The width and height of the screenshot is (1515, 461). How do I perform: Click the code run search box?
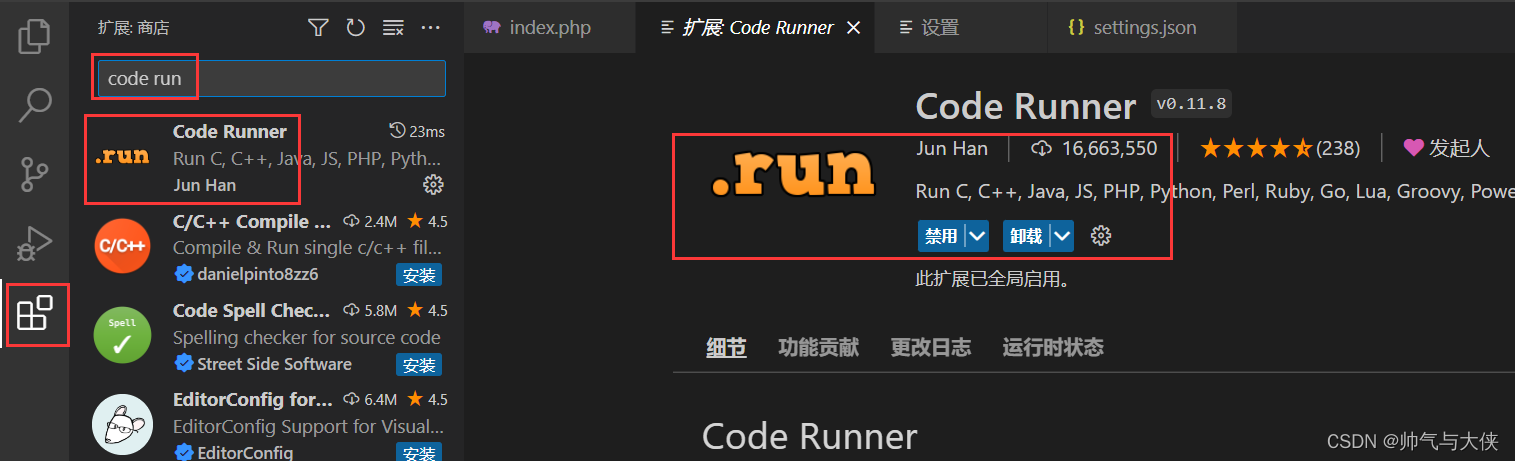(x=271, y=78)
